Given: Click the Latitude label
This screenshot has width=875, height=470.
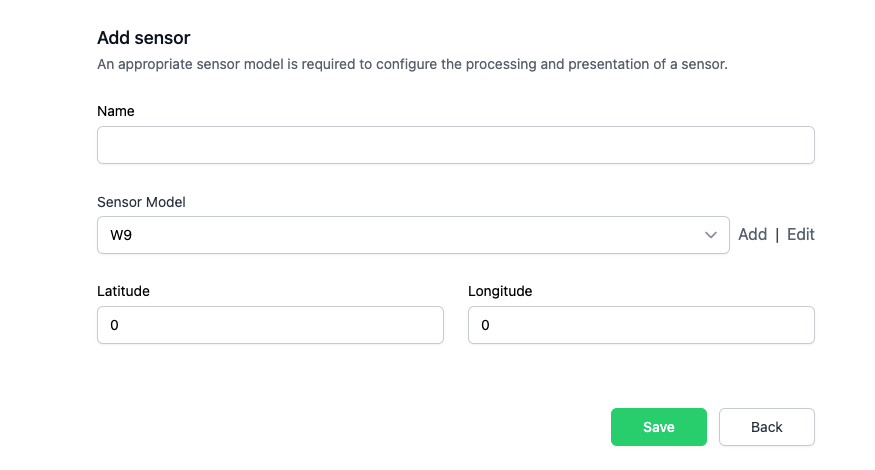Looking at the screenshot, I should coord(123,291).
